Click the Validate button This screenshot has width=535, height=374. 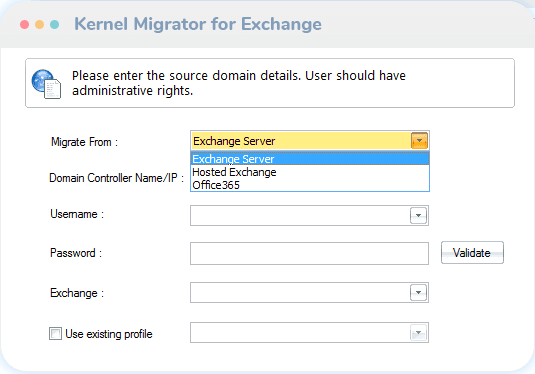[472, 253]
